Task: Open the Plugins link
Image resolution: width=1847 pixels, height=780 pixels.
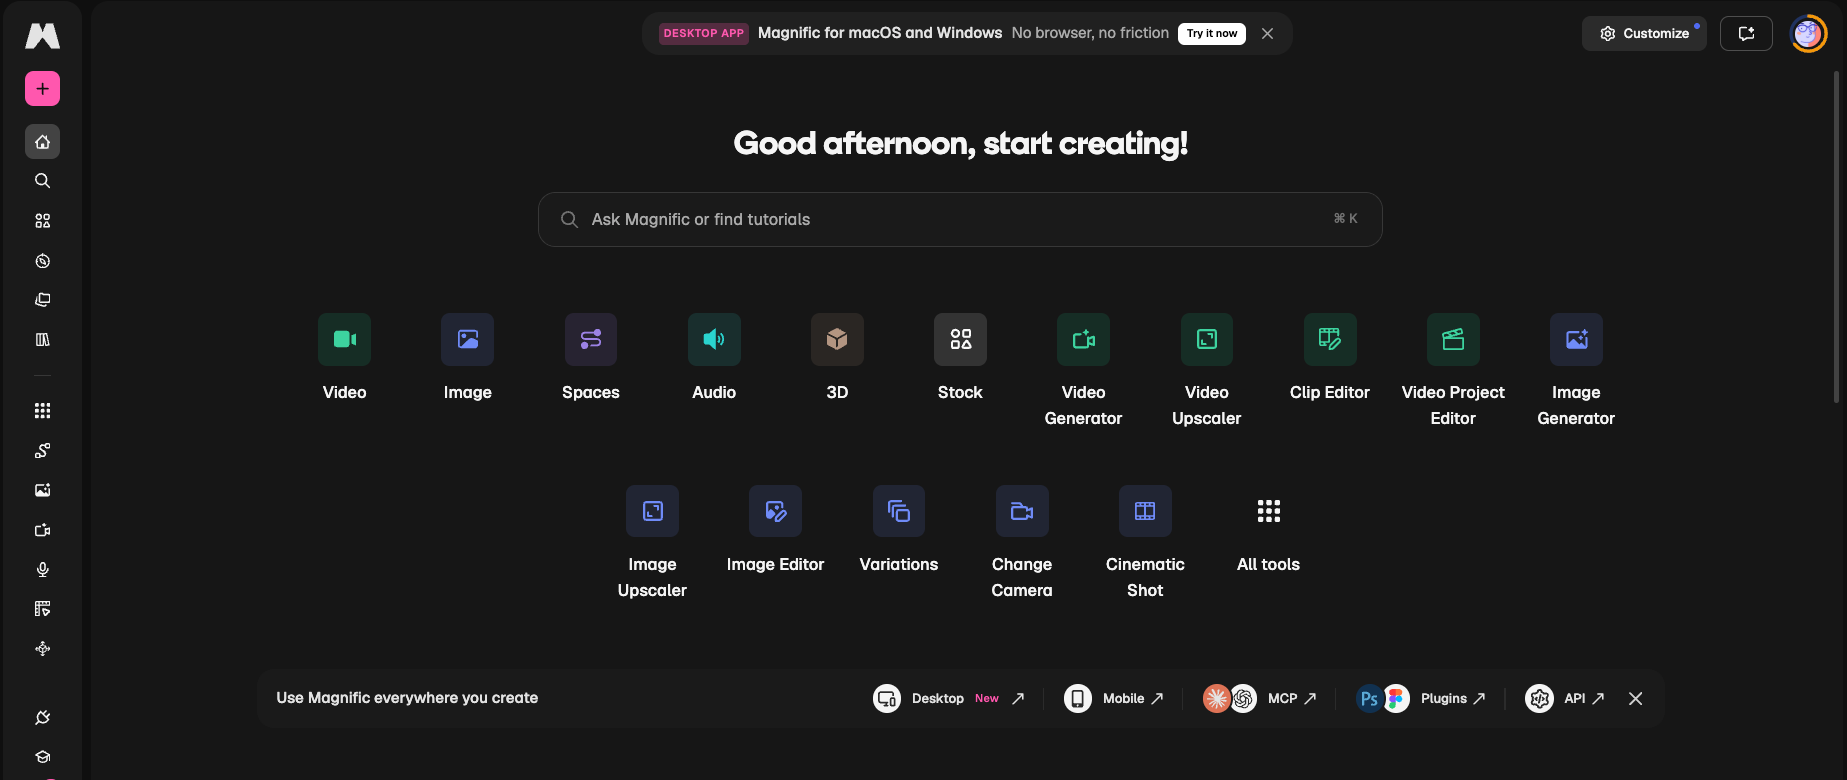Action: 1421,699
